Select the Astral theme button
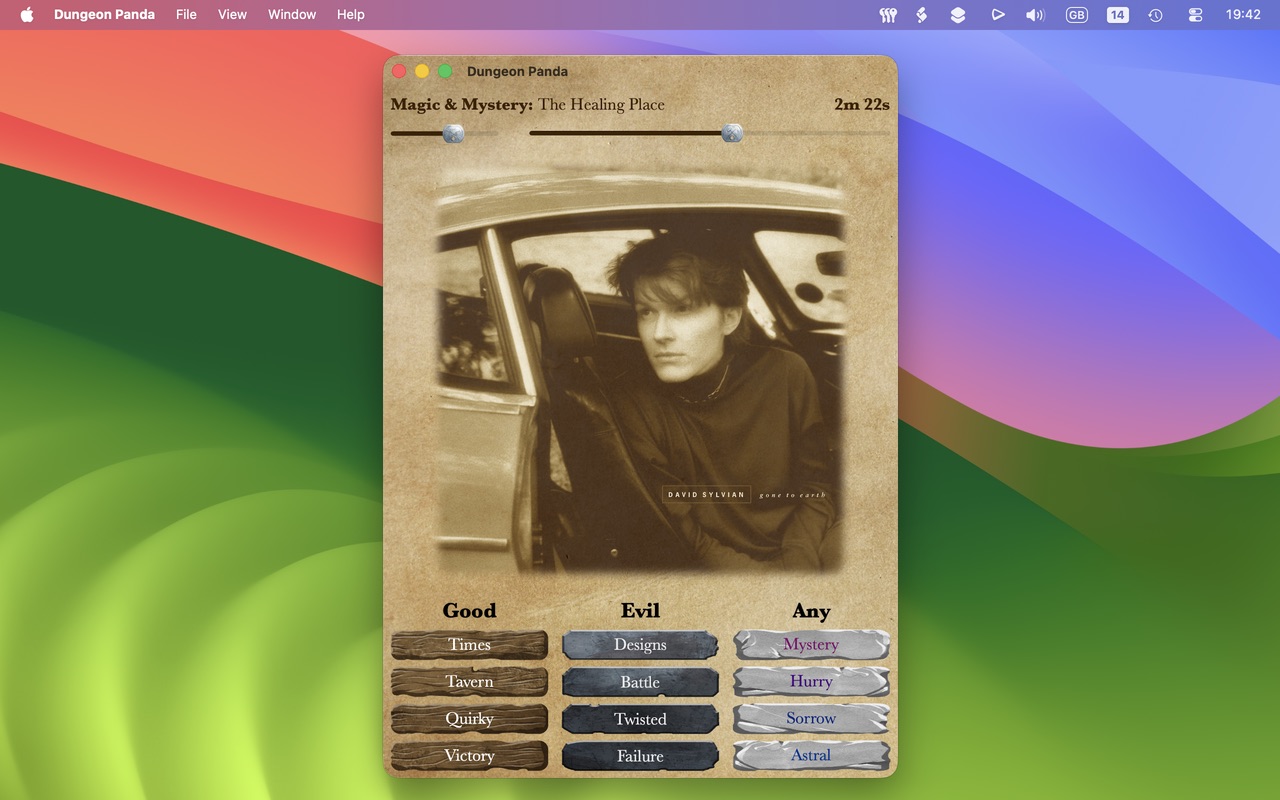1280x800 pixels. [x=811, y=756]
